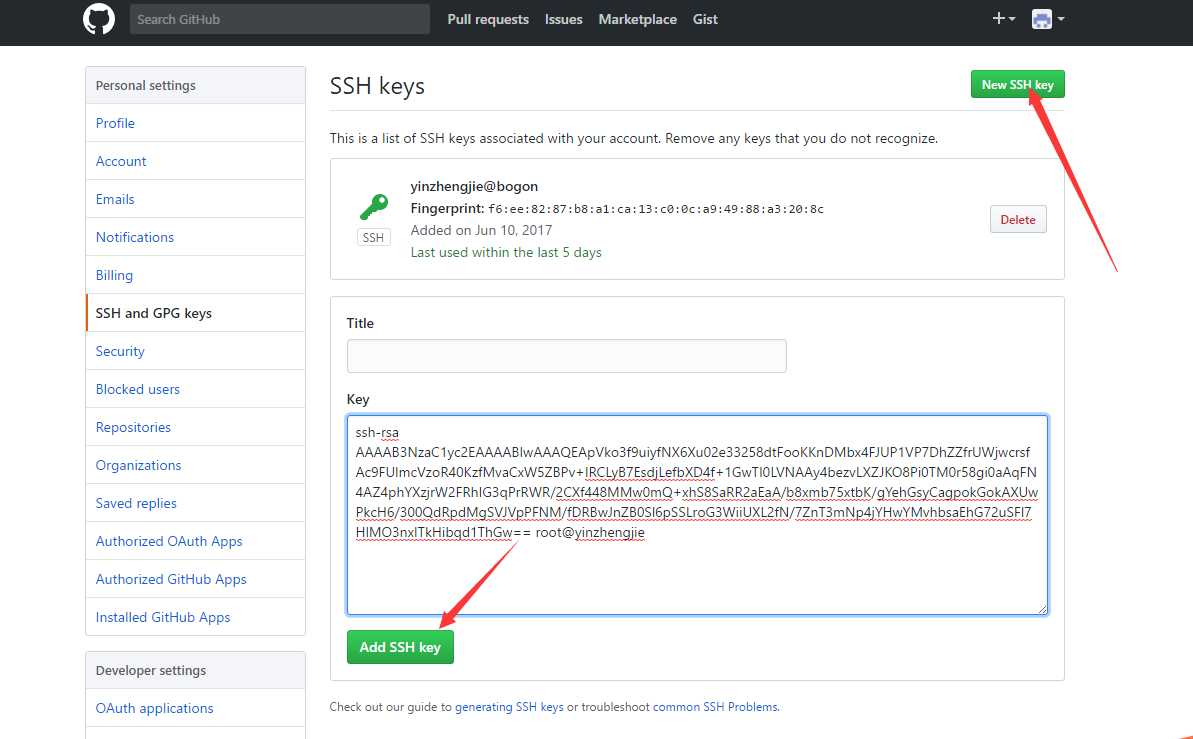1193x739 pixels.
Task: Click 'Last used within the last 5 days'
Action: 506,253
